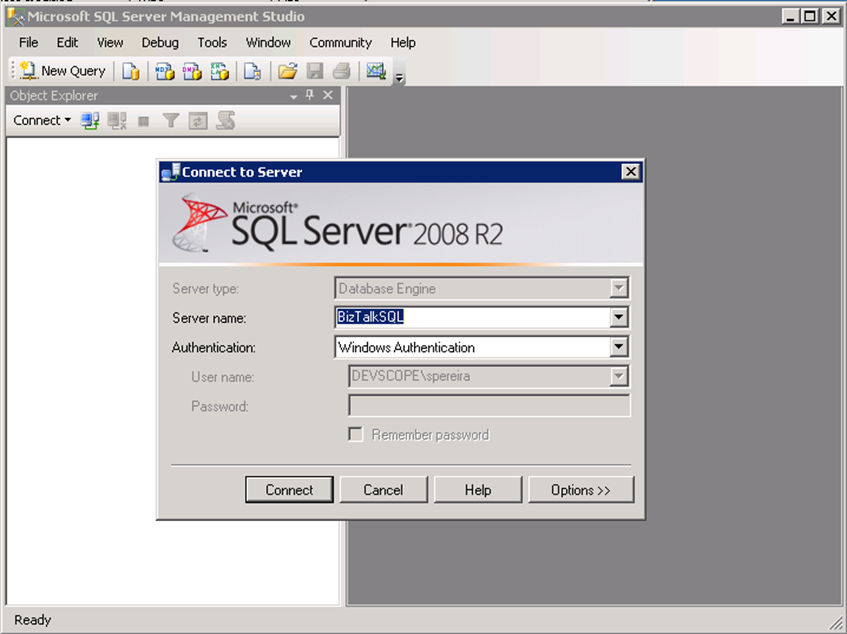The image size is (847, 634).
Task: Click the Script icon in Object Explorer toolbar
Action: (x=225, y=120)
